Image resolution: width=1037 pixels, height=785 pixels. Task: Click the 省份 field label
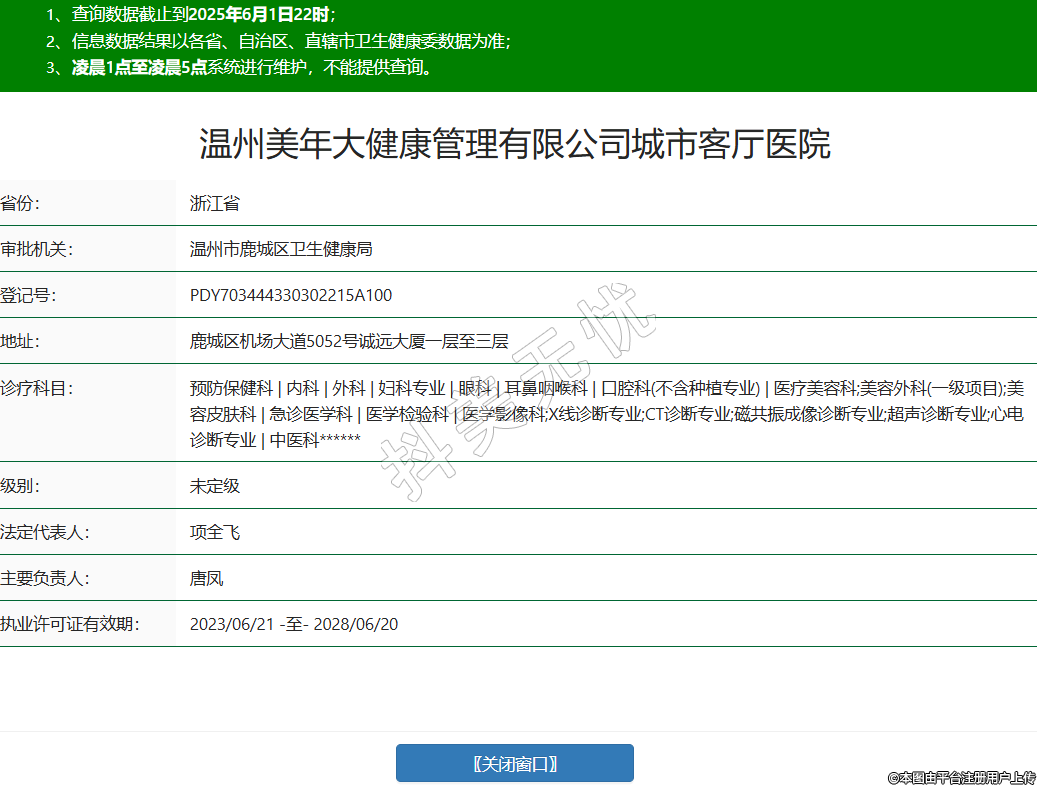coord(20,203)
